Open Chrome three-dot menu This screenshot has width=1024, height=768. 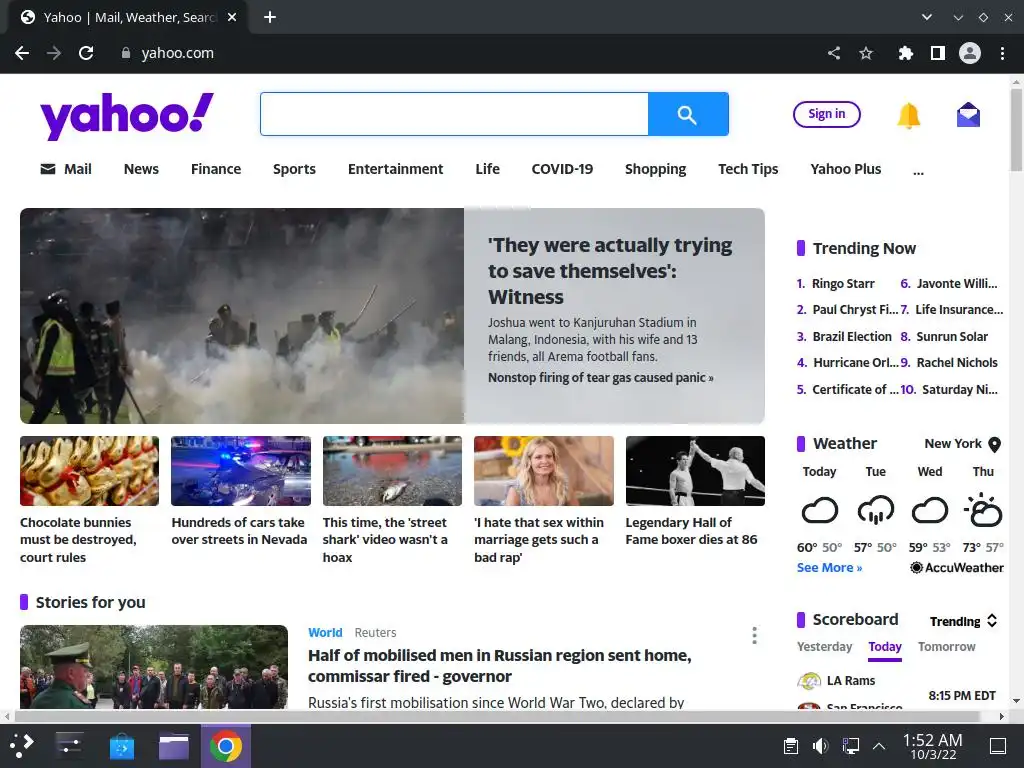tap(1002, 53)
